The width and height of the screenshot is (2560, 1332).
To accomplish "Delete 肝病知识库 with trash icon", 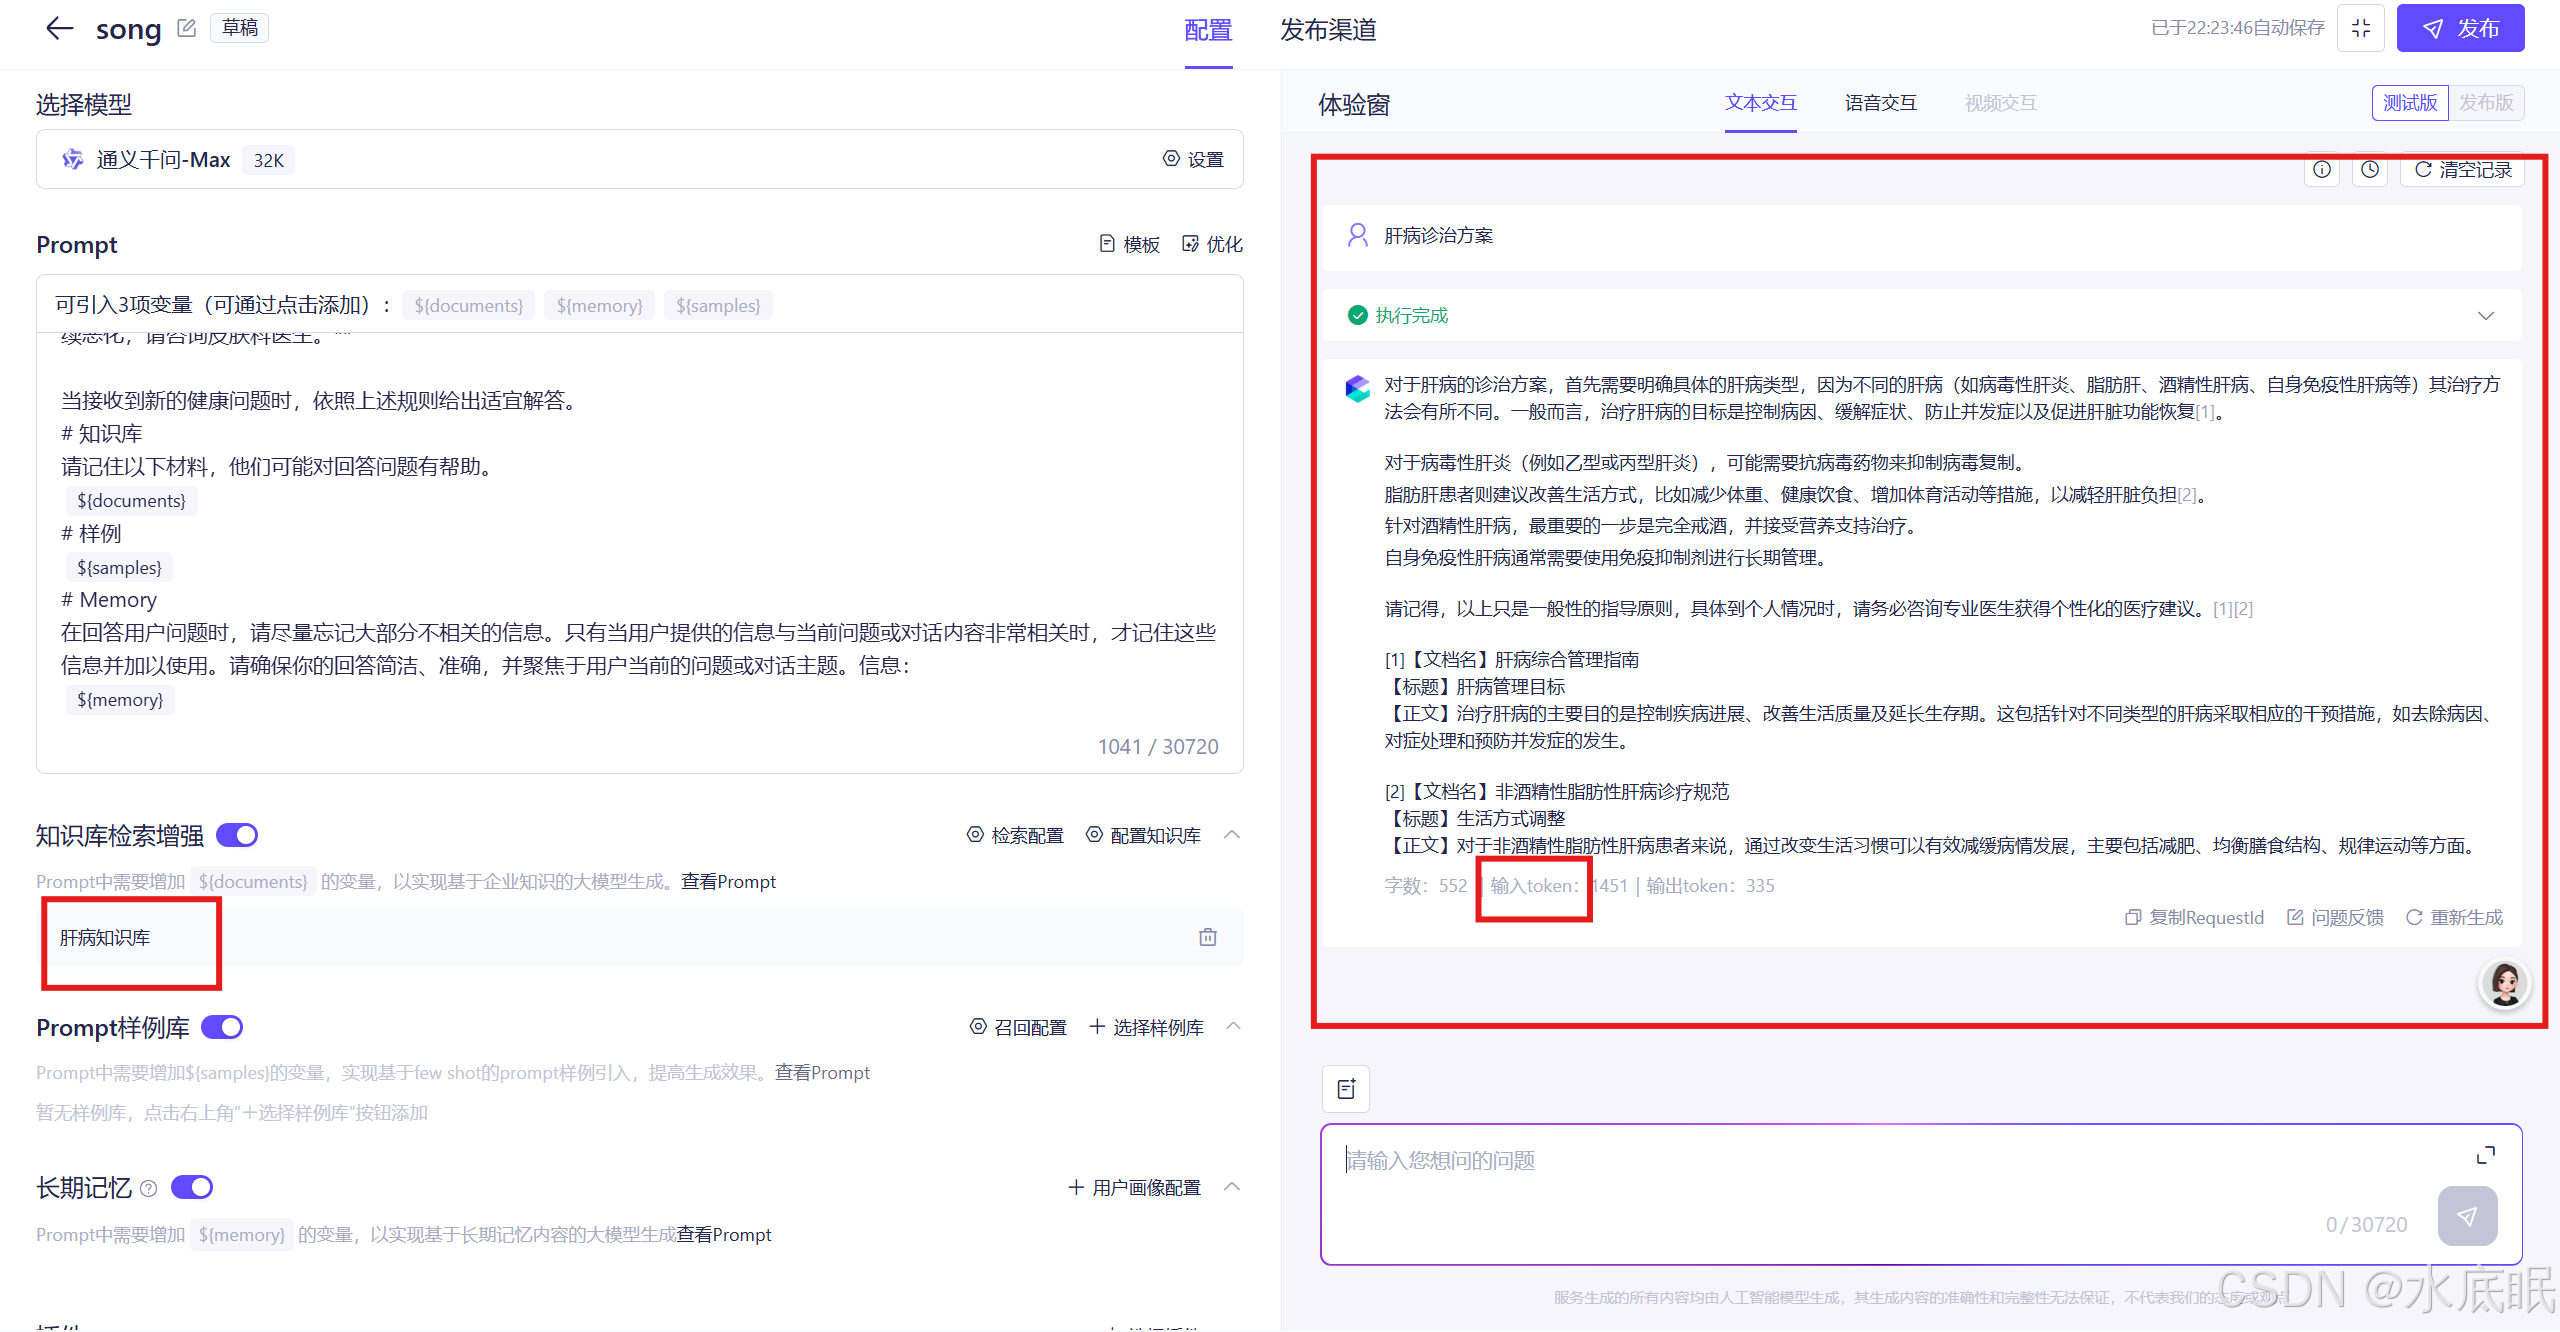I will (1207, 937).
